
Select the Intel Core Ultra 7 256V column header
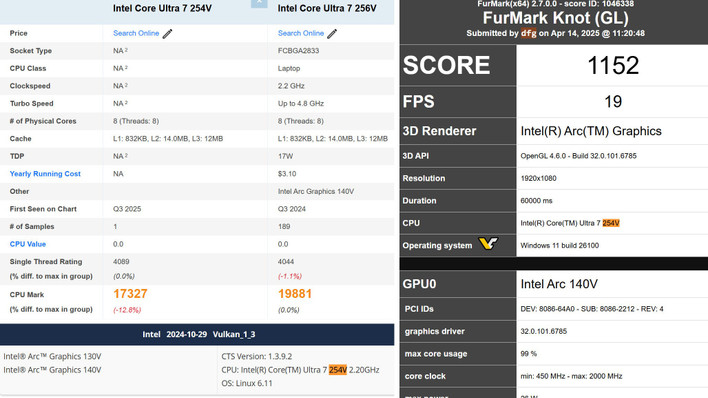pos(327,9)
